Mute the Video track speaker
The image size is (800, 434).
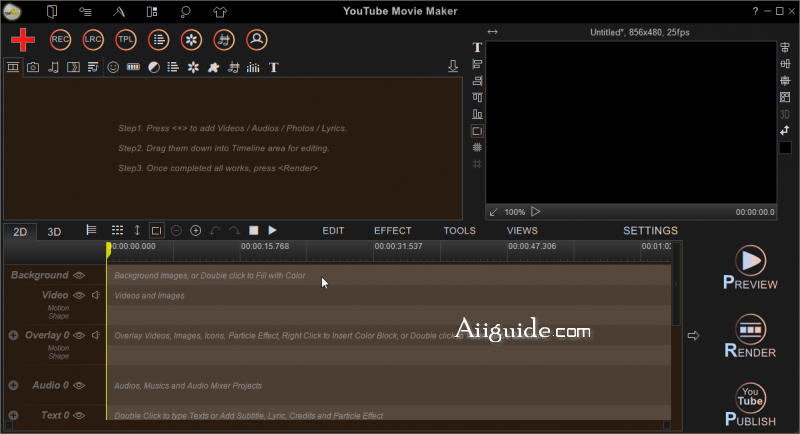tap(96, 295)
